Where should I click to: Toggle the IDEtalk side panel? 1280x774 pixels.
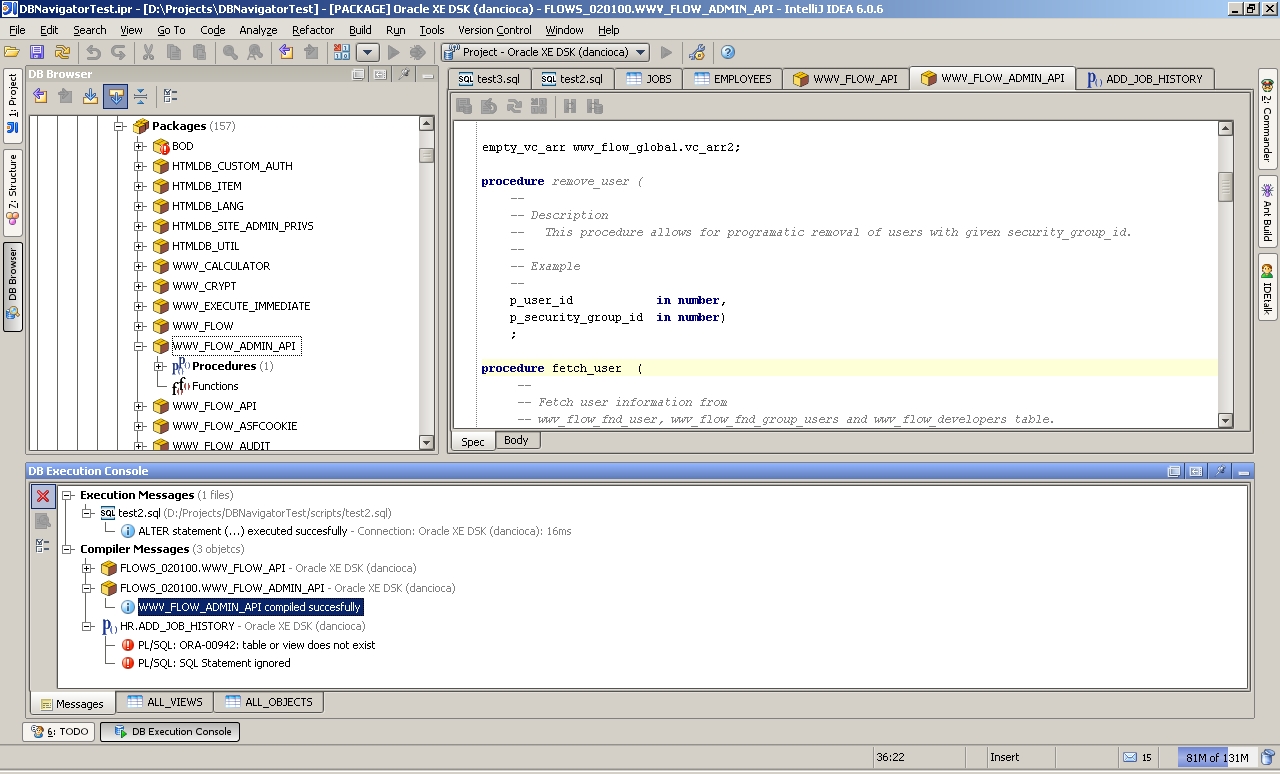point(1267,287)
